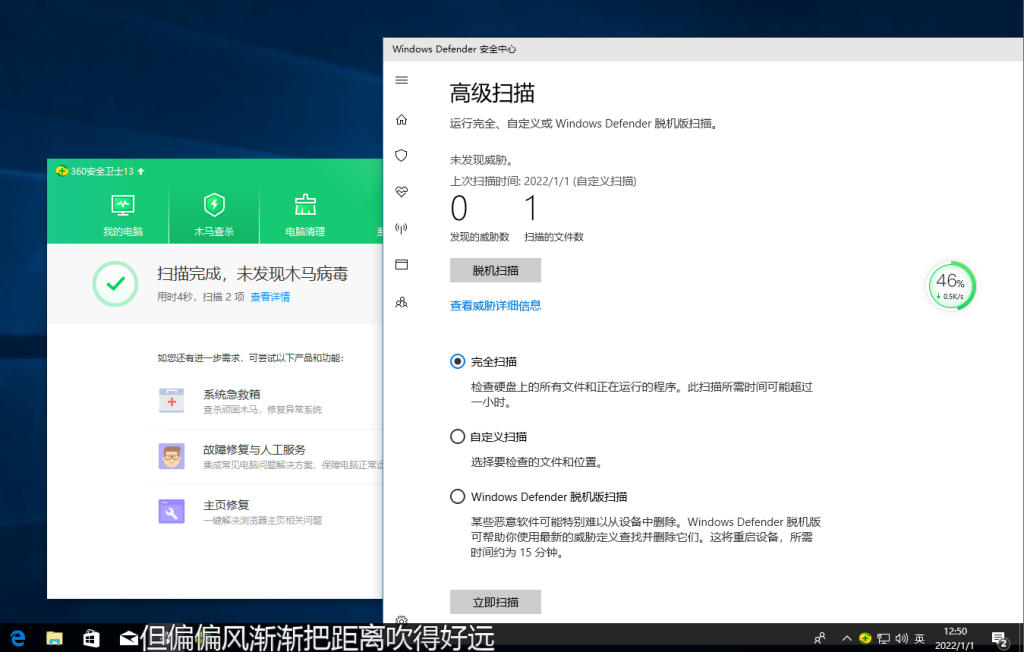The width and height of the screenshot is (1024, 652).
Task: Open 故障修复与人工服务 avatar icon
Action: coord(172,456)
